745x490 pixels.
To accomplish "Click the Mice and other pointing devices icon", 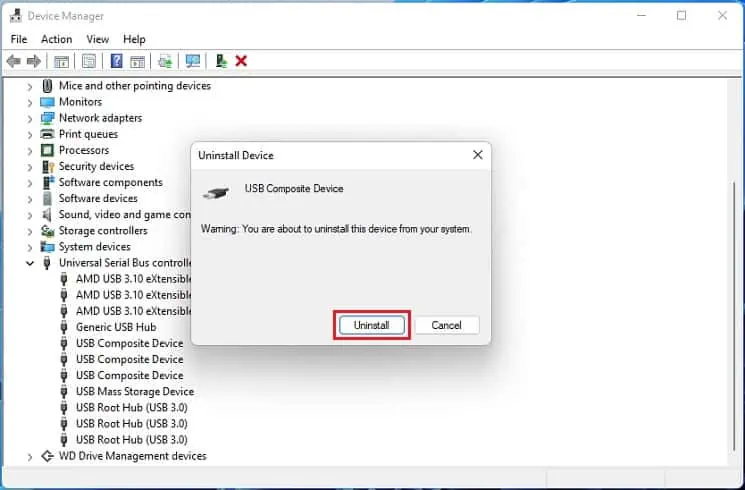I will point(47,86).
